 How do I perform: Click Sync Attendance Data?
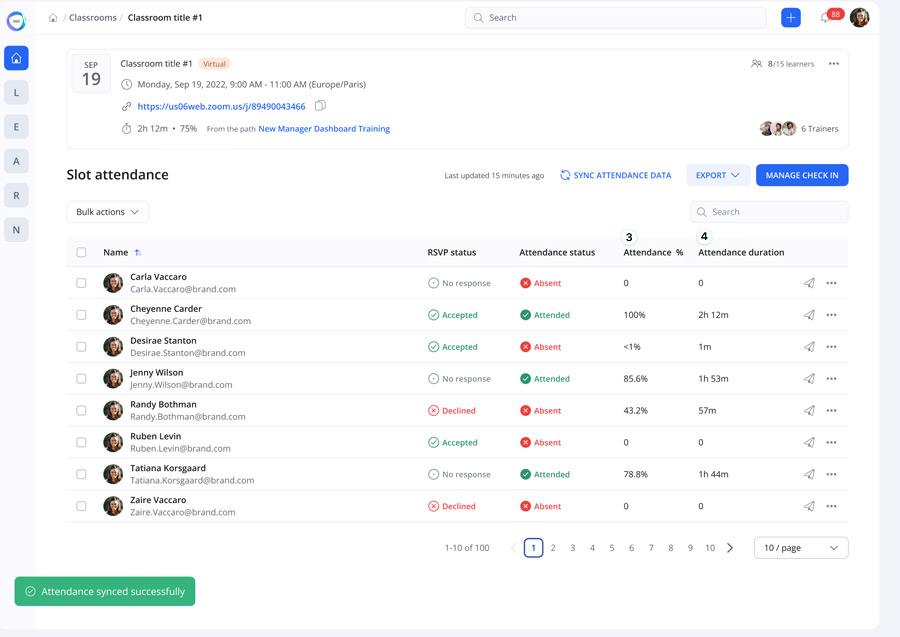[615, 175]
